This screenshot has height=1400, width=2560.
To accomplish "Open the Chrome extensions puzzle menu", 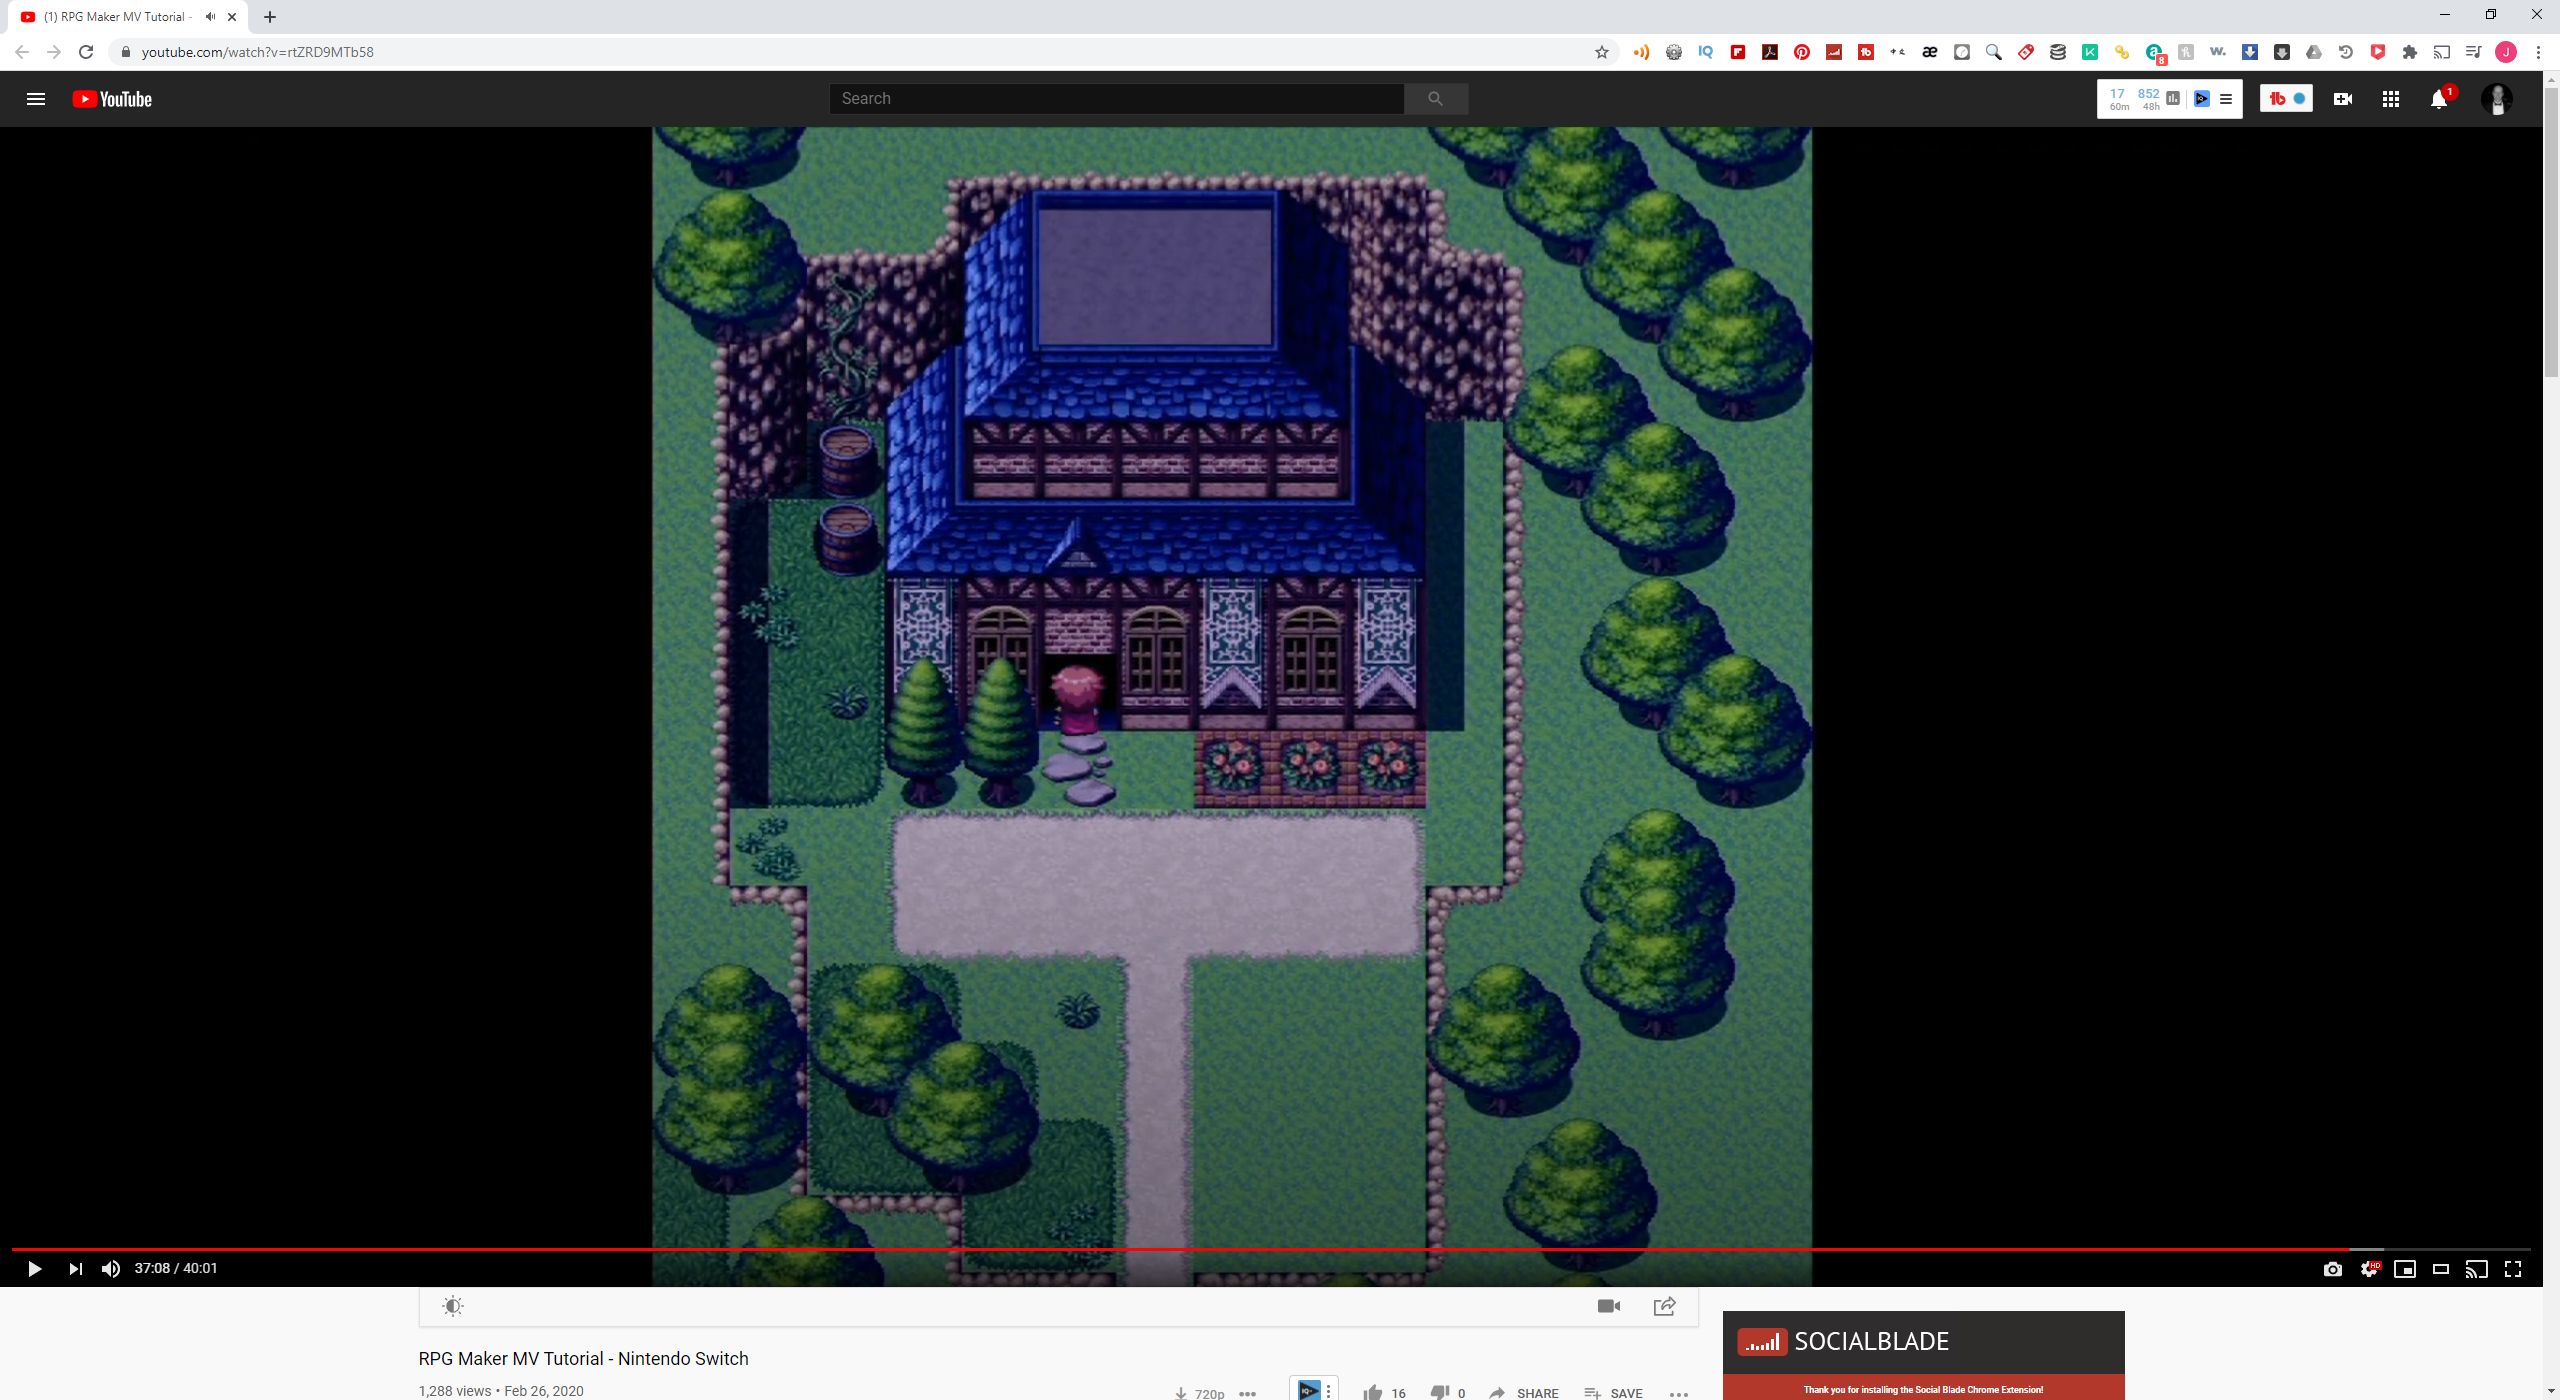I will pyautogui.click(x=2410, y=52).
